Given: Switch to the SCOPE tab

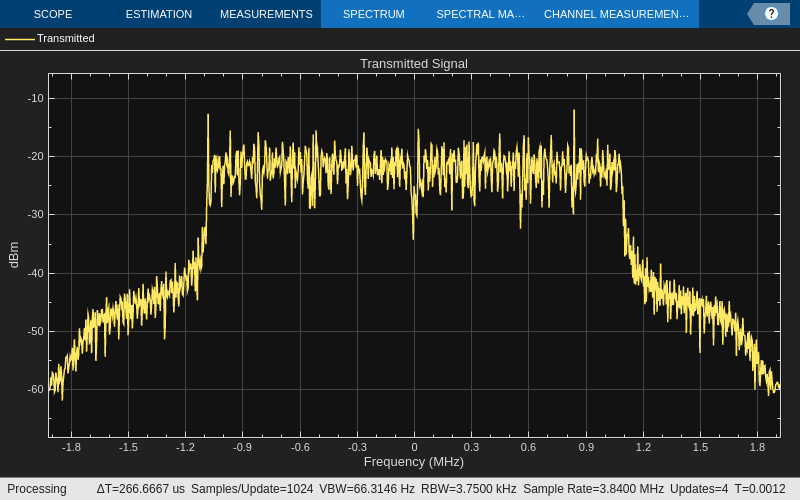Looking at the screenshot, I should (53, 14).
